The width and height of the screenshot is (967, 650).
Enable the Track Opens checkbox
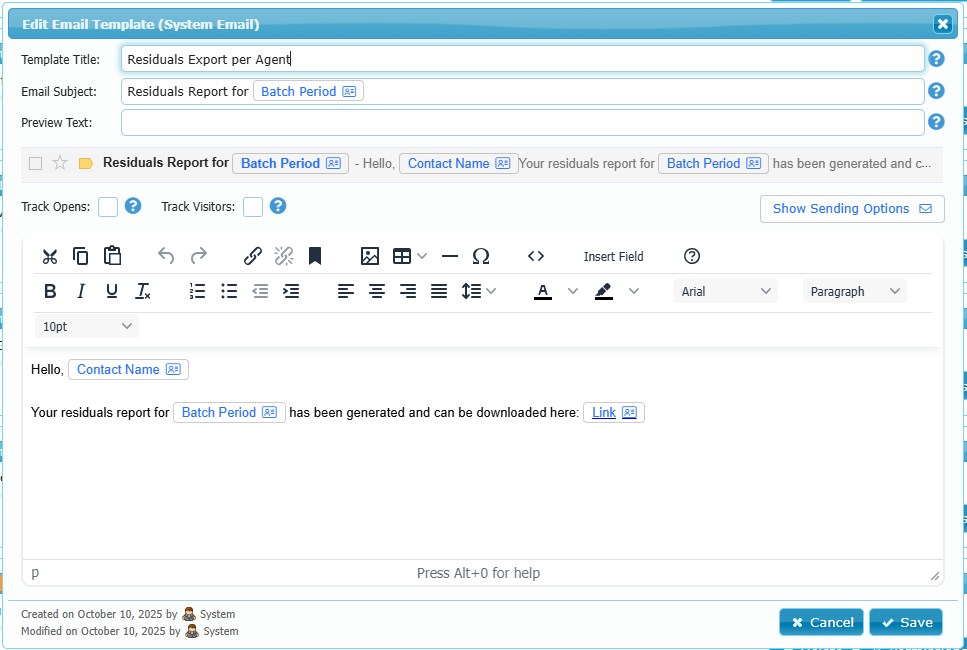click(x=108, y=207)
